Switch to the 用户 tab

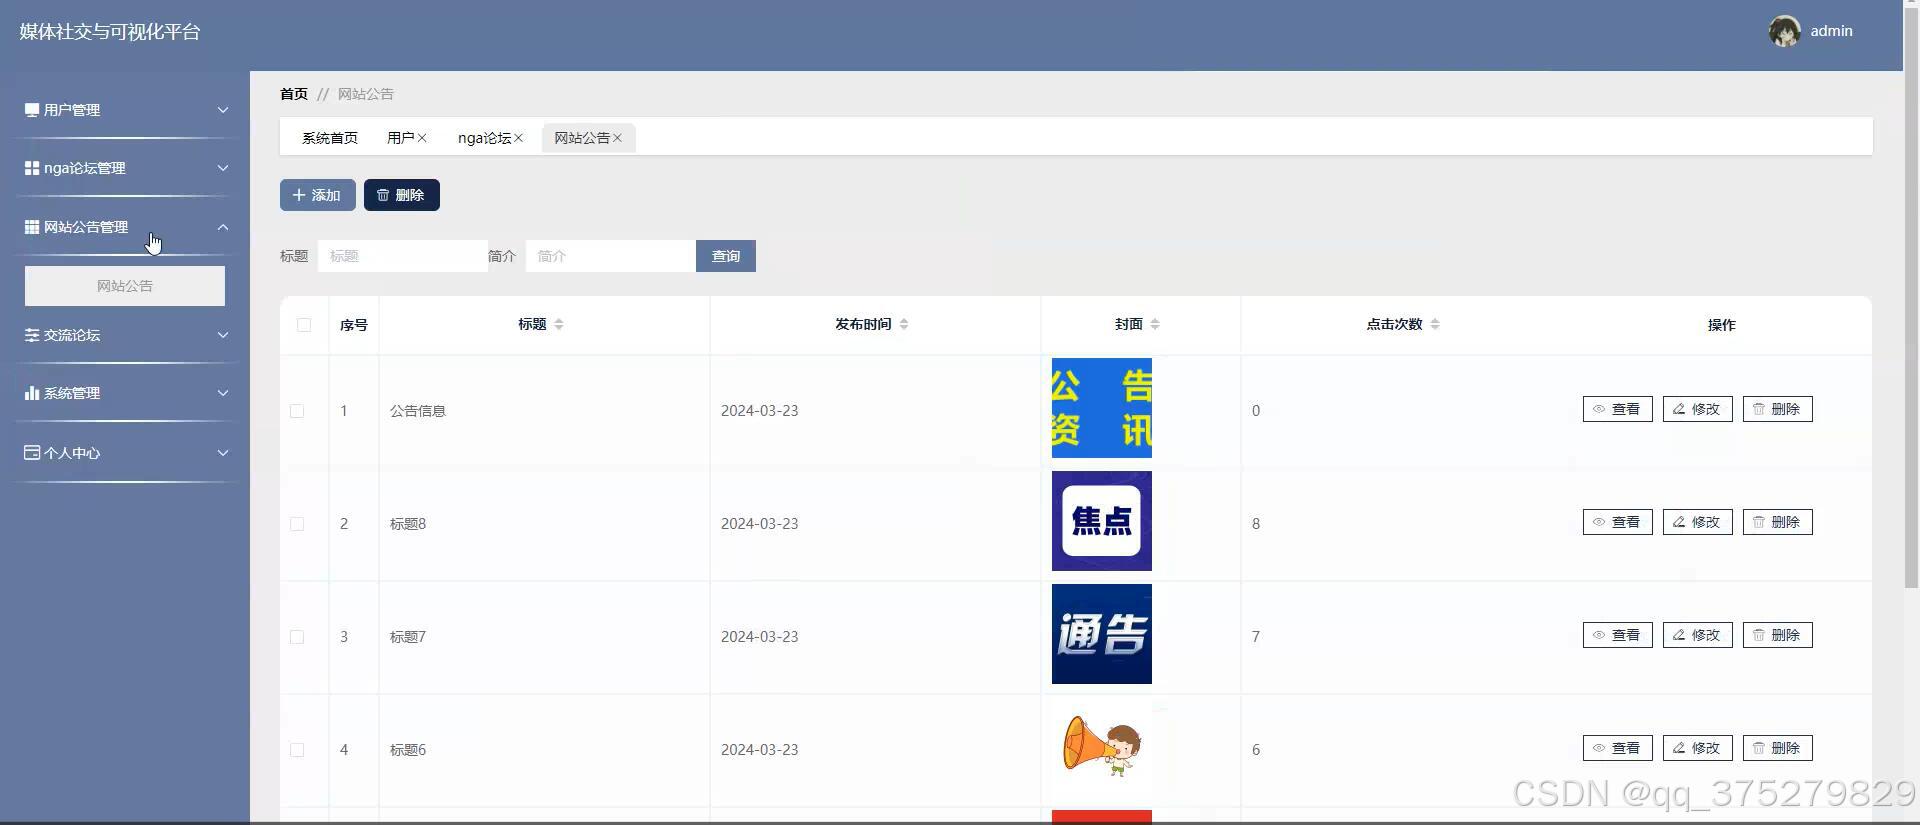(x=400, y=138)
